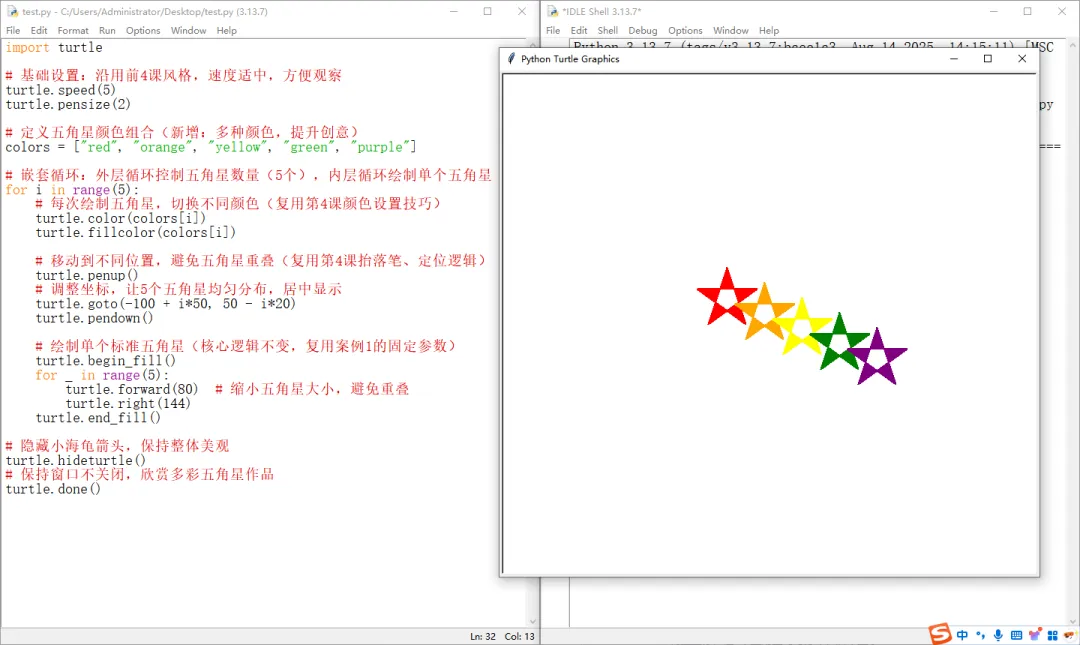Viewport: 1080px width, 645px height.
Task: Toggle Chinese/English input mode icon
Action: pyautogui.click(x=962, y=635)
